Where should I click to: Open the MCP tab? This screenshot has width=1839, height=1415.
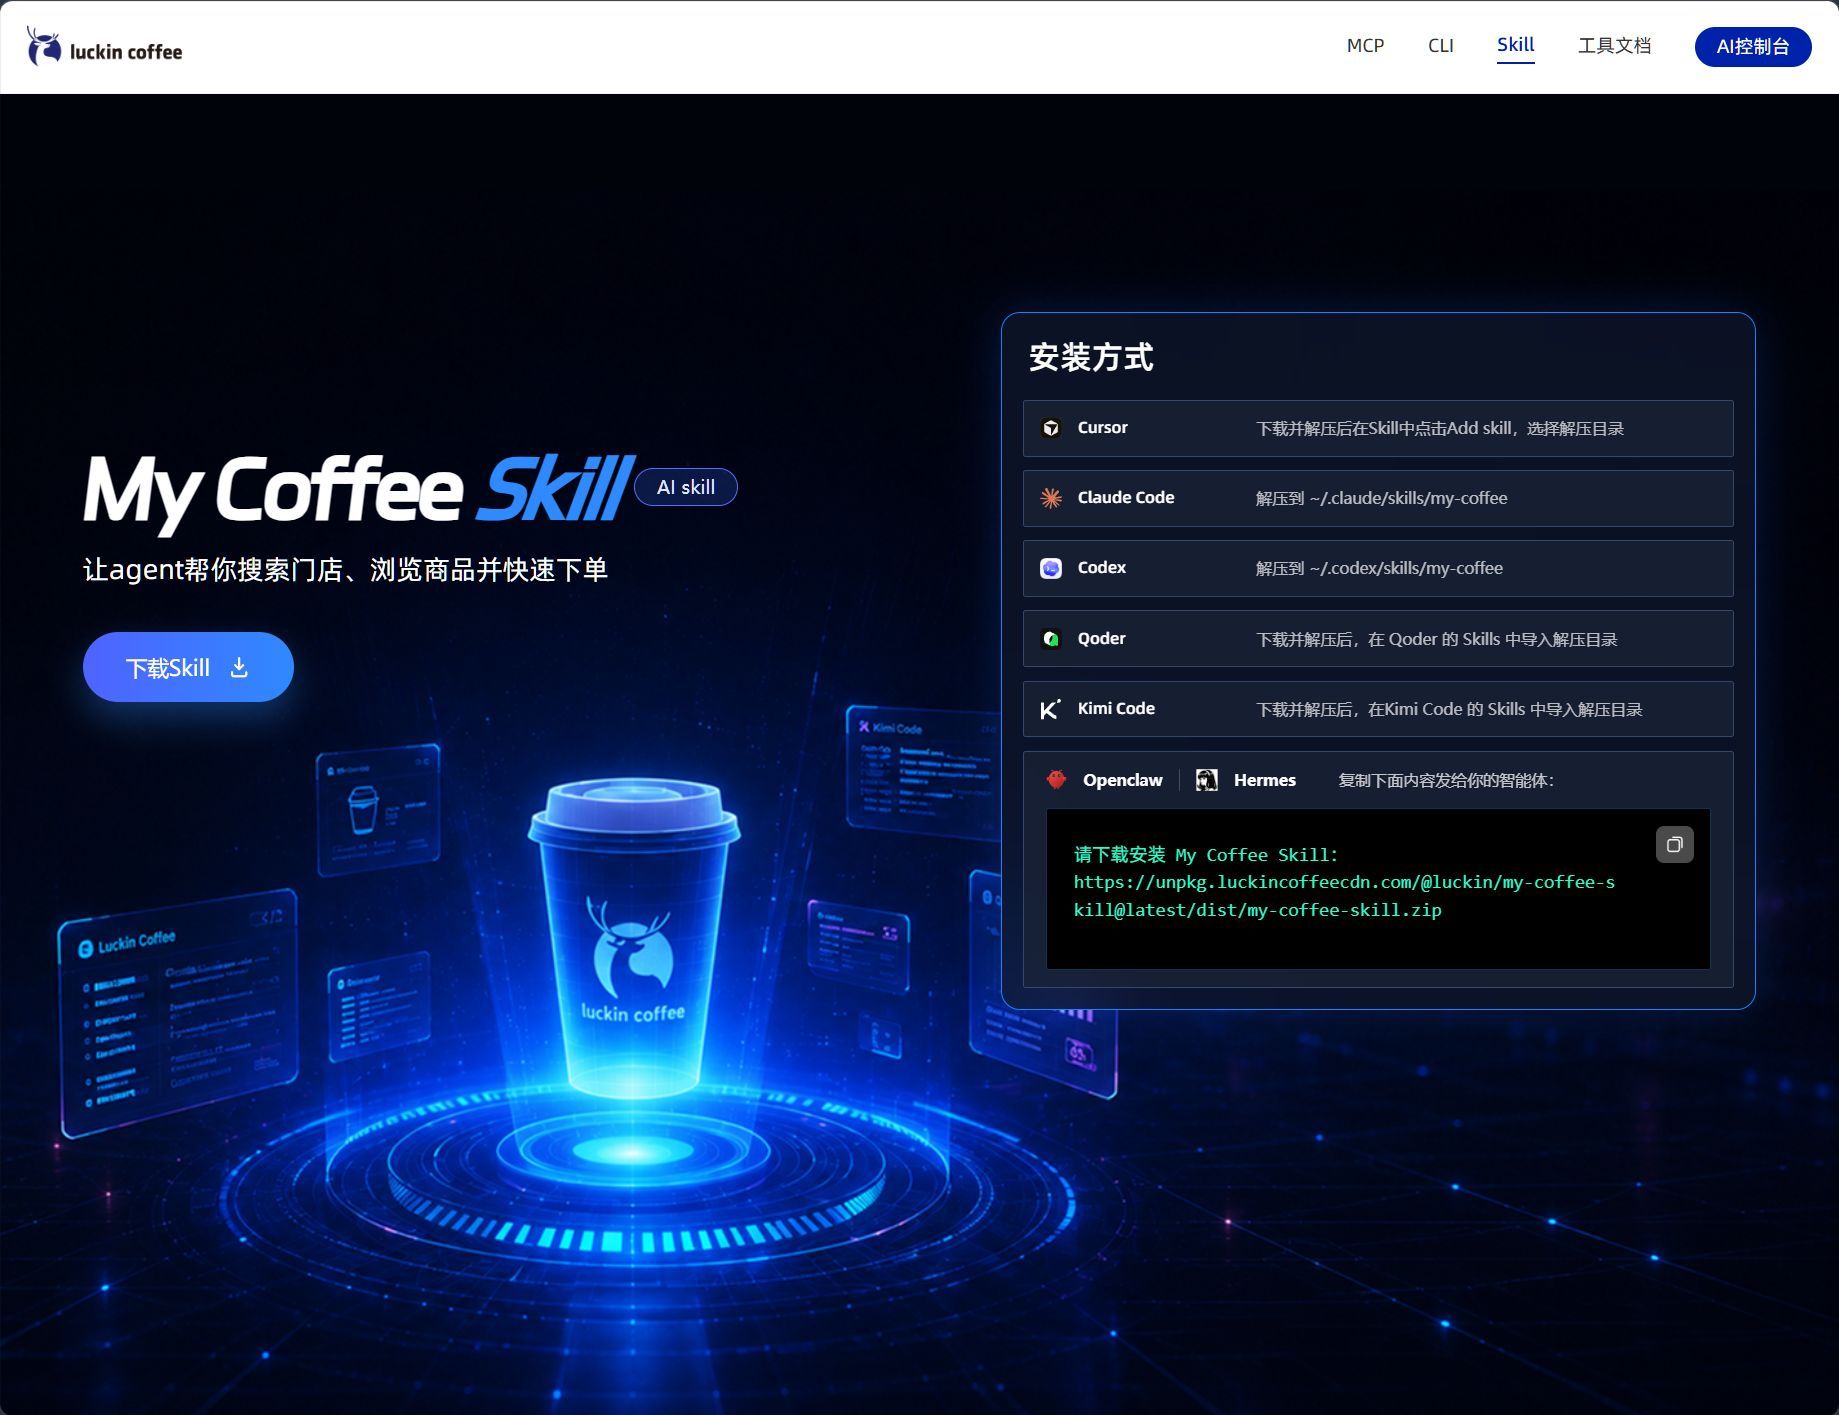click(x=1365, y=46)
